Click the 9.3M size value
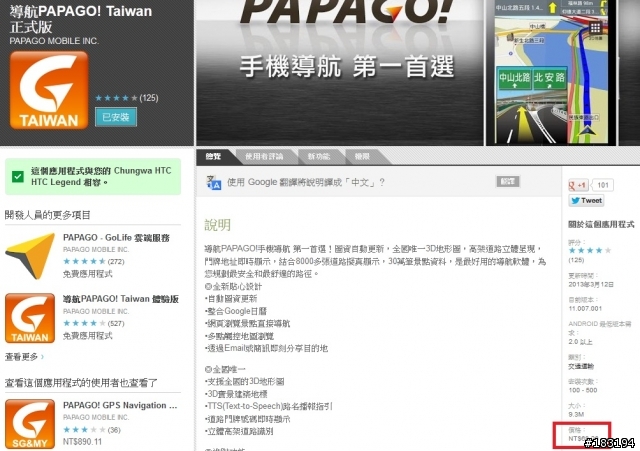The height and width of the screenshot is (451, 640). click(576, 414)
